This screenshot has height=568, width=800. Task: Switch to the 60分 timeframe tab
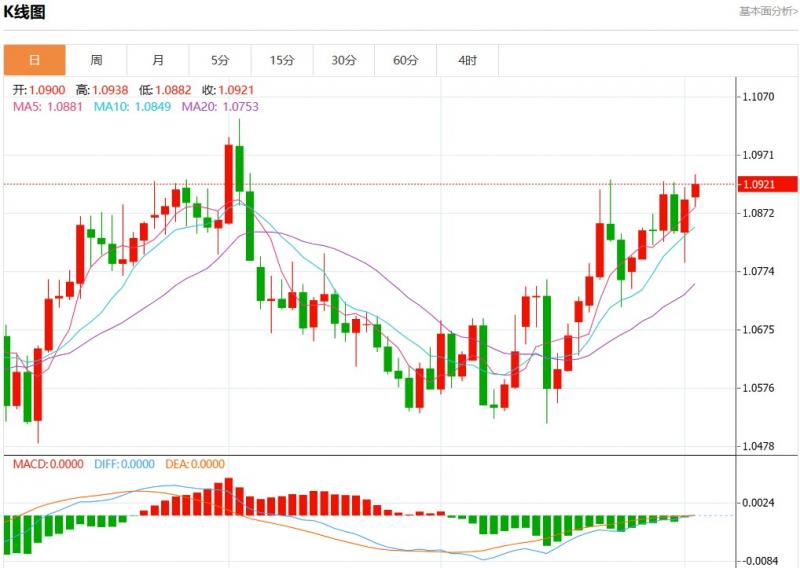[x=406, y=60]
